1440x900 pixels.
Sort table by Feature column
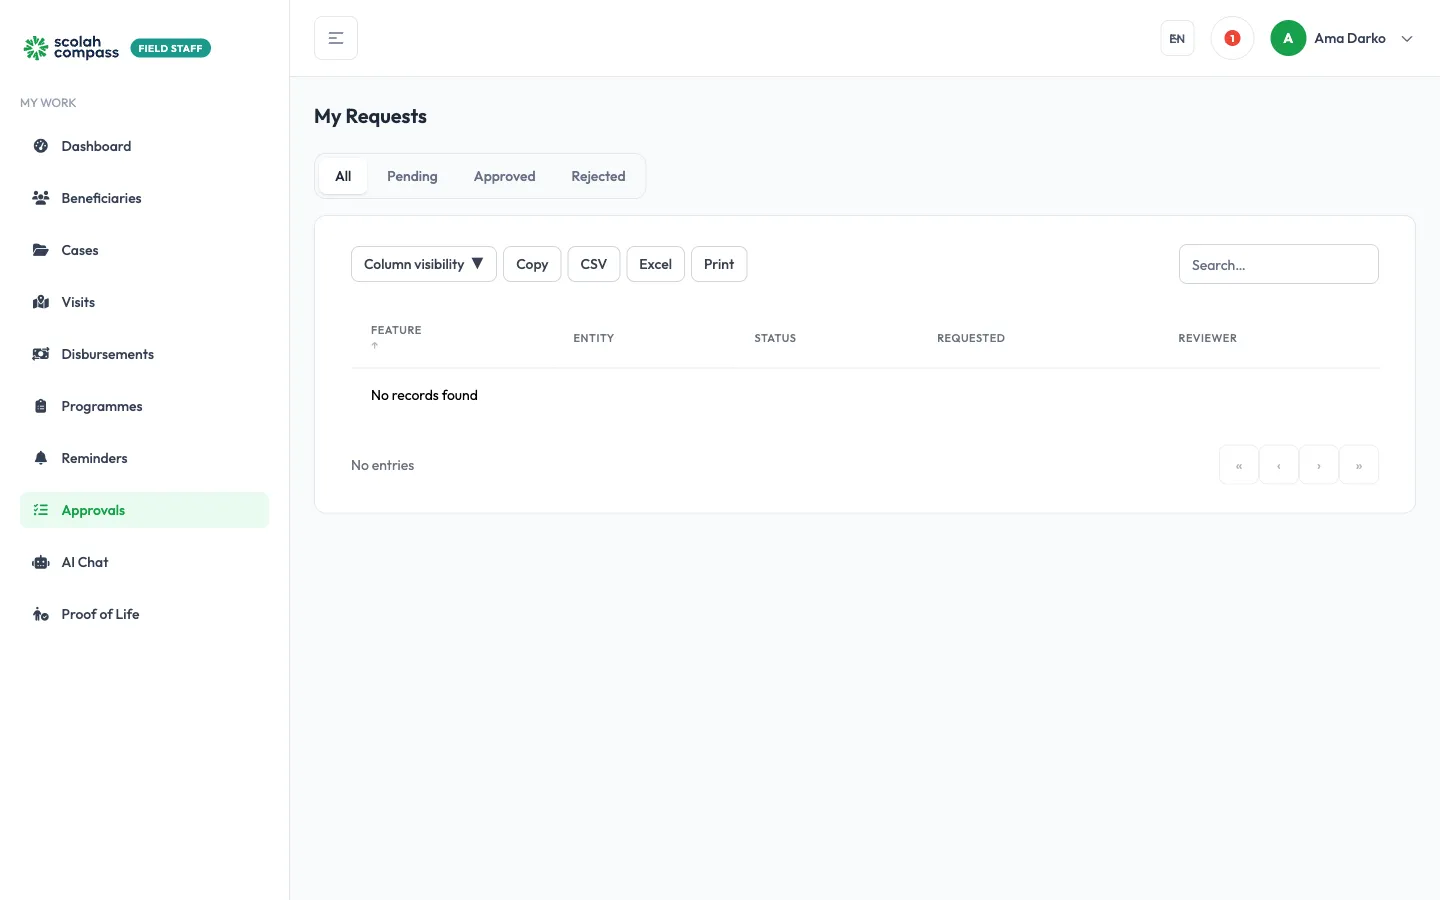(396, 338)
